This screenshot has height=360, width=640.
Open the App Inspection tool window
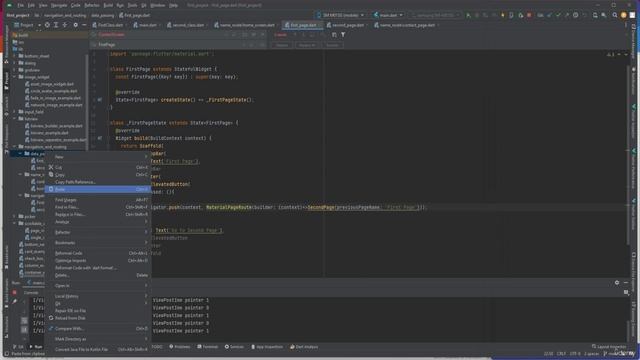(267, 347)
